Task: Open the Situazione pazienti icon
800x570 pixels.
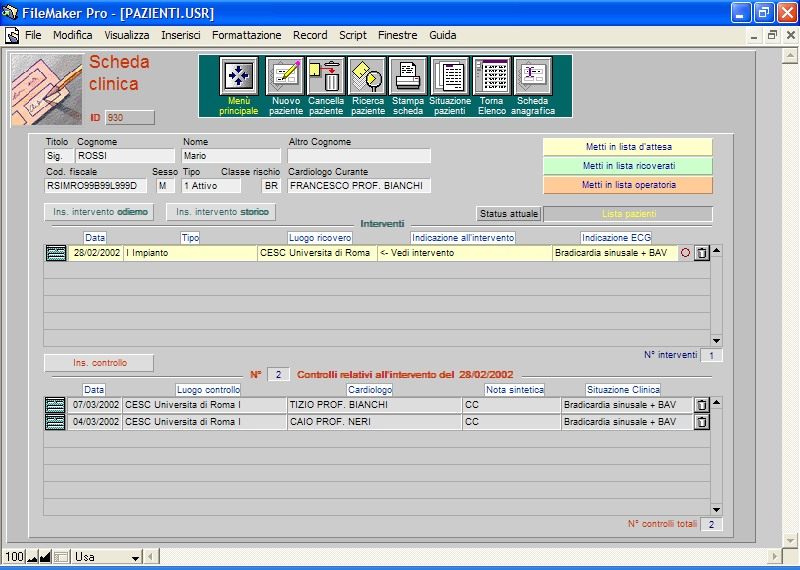Action: pyautogui.click(x=449, y=76)
